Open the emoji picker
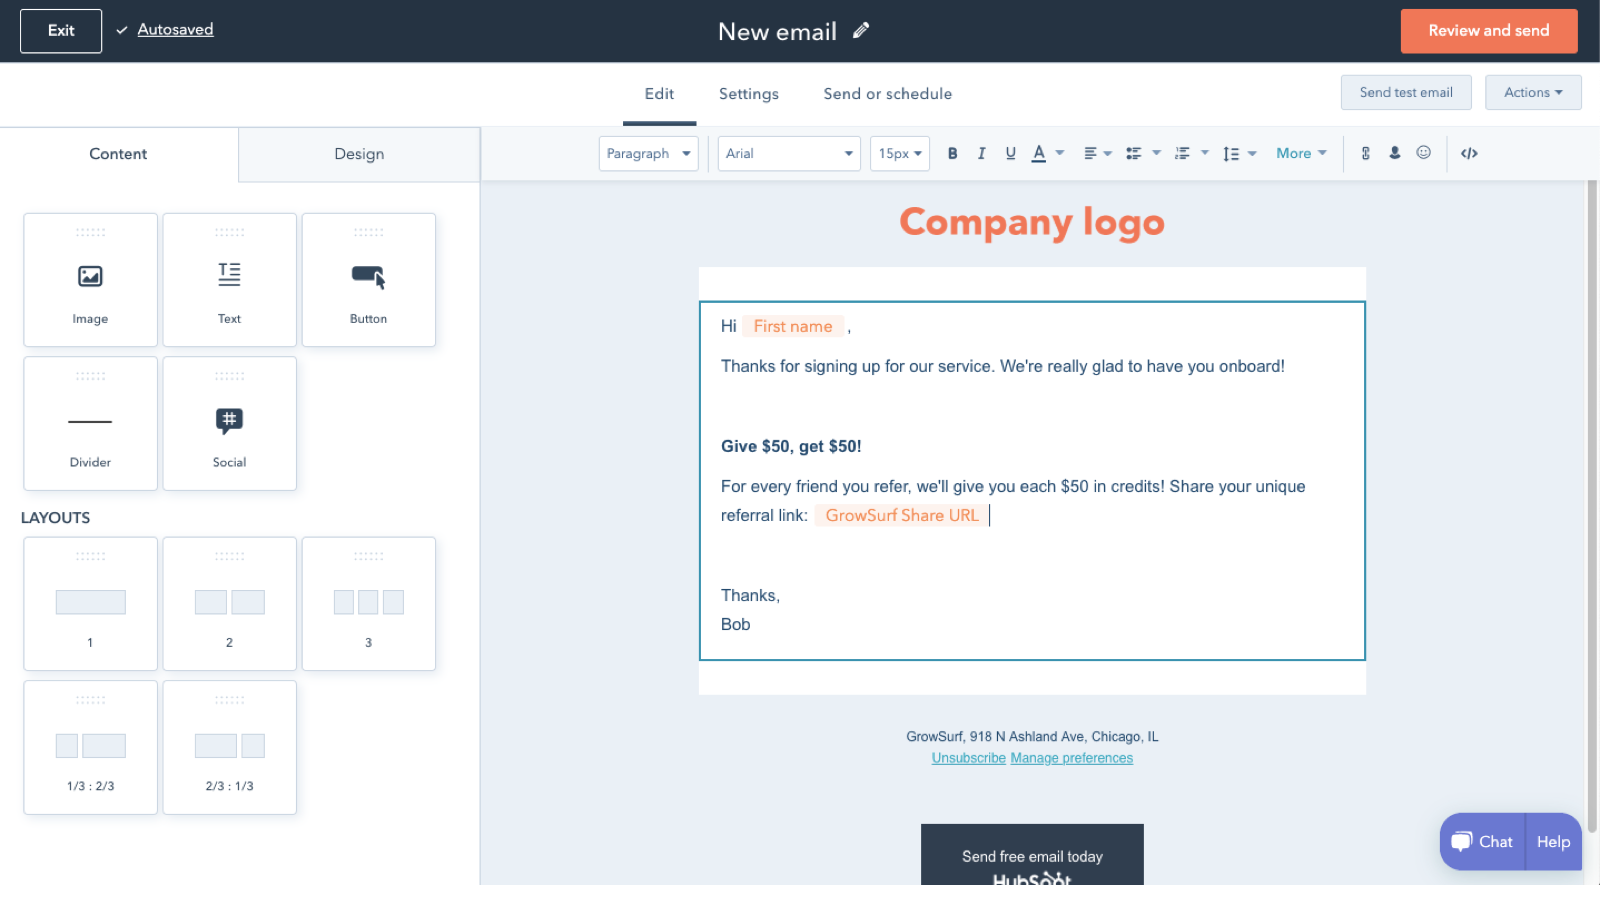This screenshot has height=900, width=1600. [x=1424, y=153]
